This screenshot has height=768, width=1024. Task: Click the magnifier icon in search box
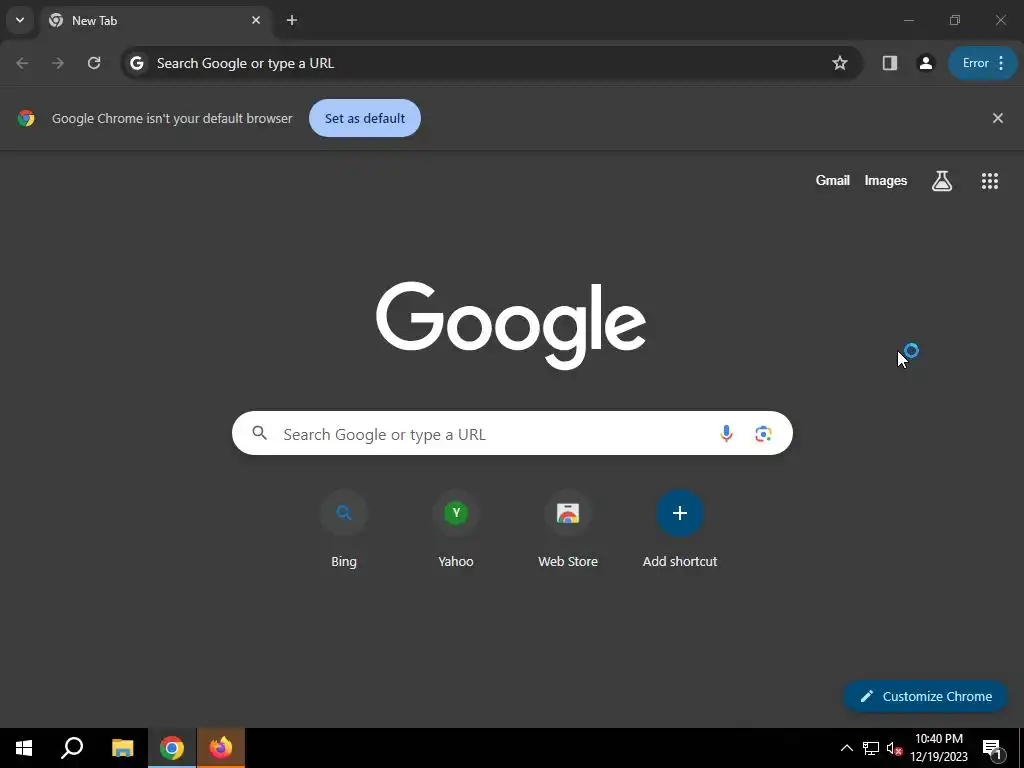(x=259, y=433)
